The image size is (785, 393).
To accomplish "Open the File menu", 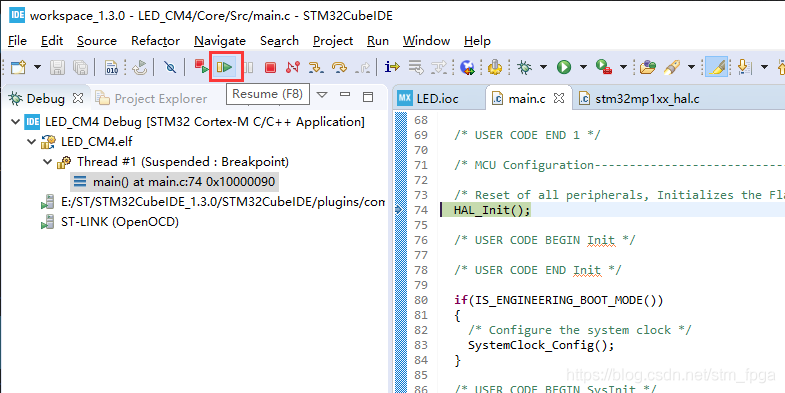I will click(18, 41).
